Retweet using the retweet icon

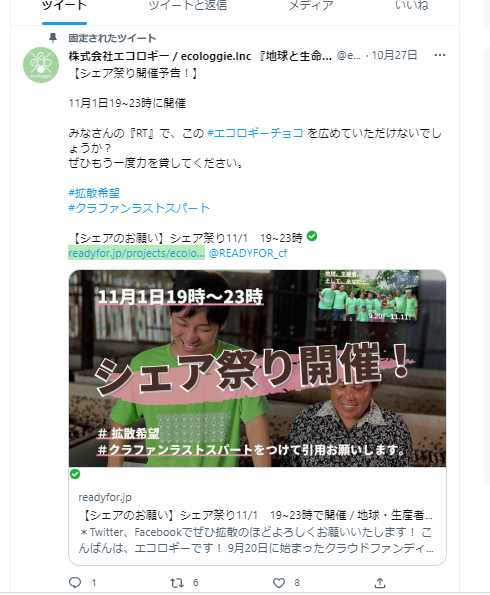(x=176, y=582)
